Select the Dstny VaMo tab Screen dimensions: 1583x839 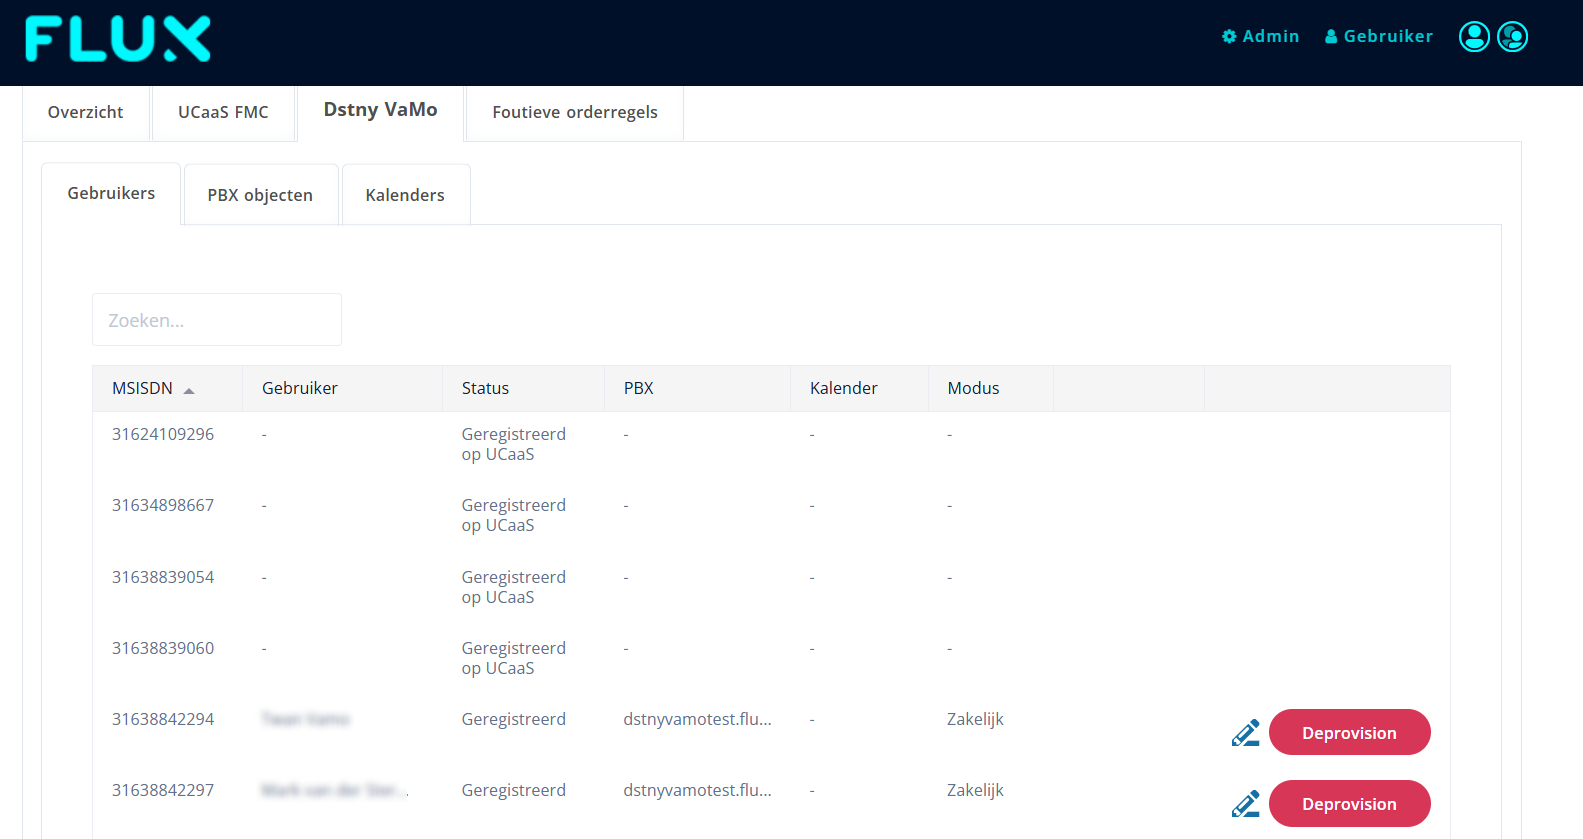380,110
